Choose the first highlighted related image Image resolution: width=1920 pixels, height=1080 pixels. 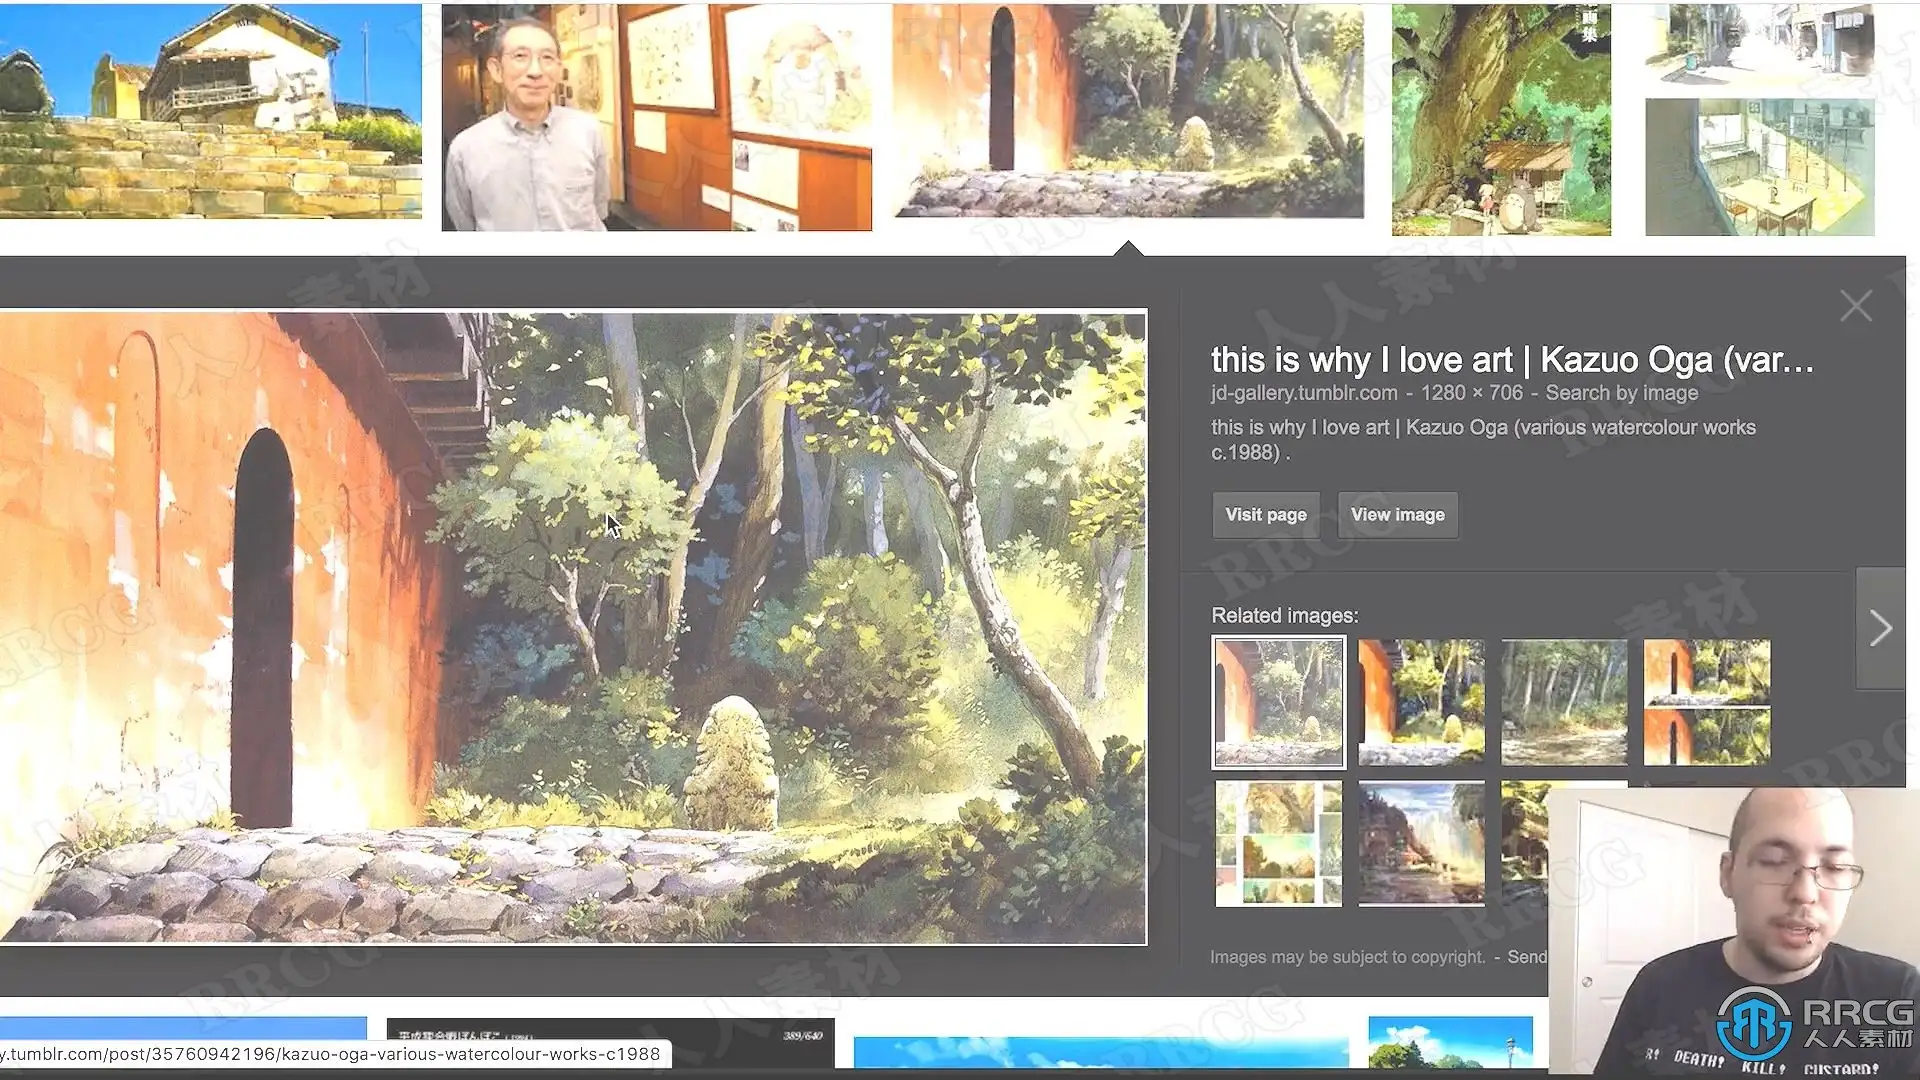[x=1279, y=702]
